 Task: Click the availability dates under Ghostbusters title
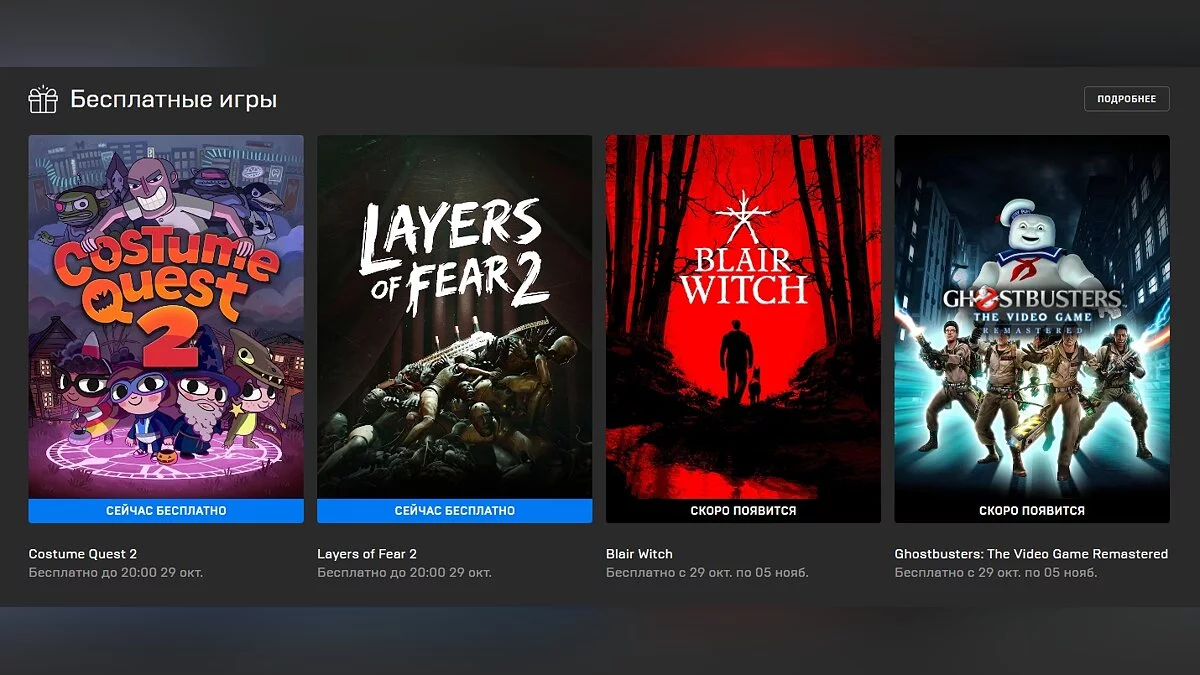pos(995,573)
